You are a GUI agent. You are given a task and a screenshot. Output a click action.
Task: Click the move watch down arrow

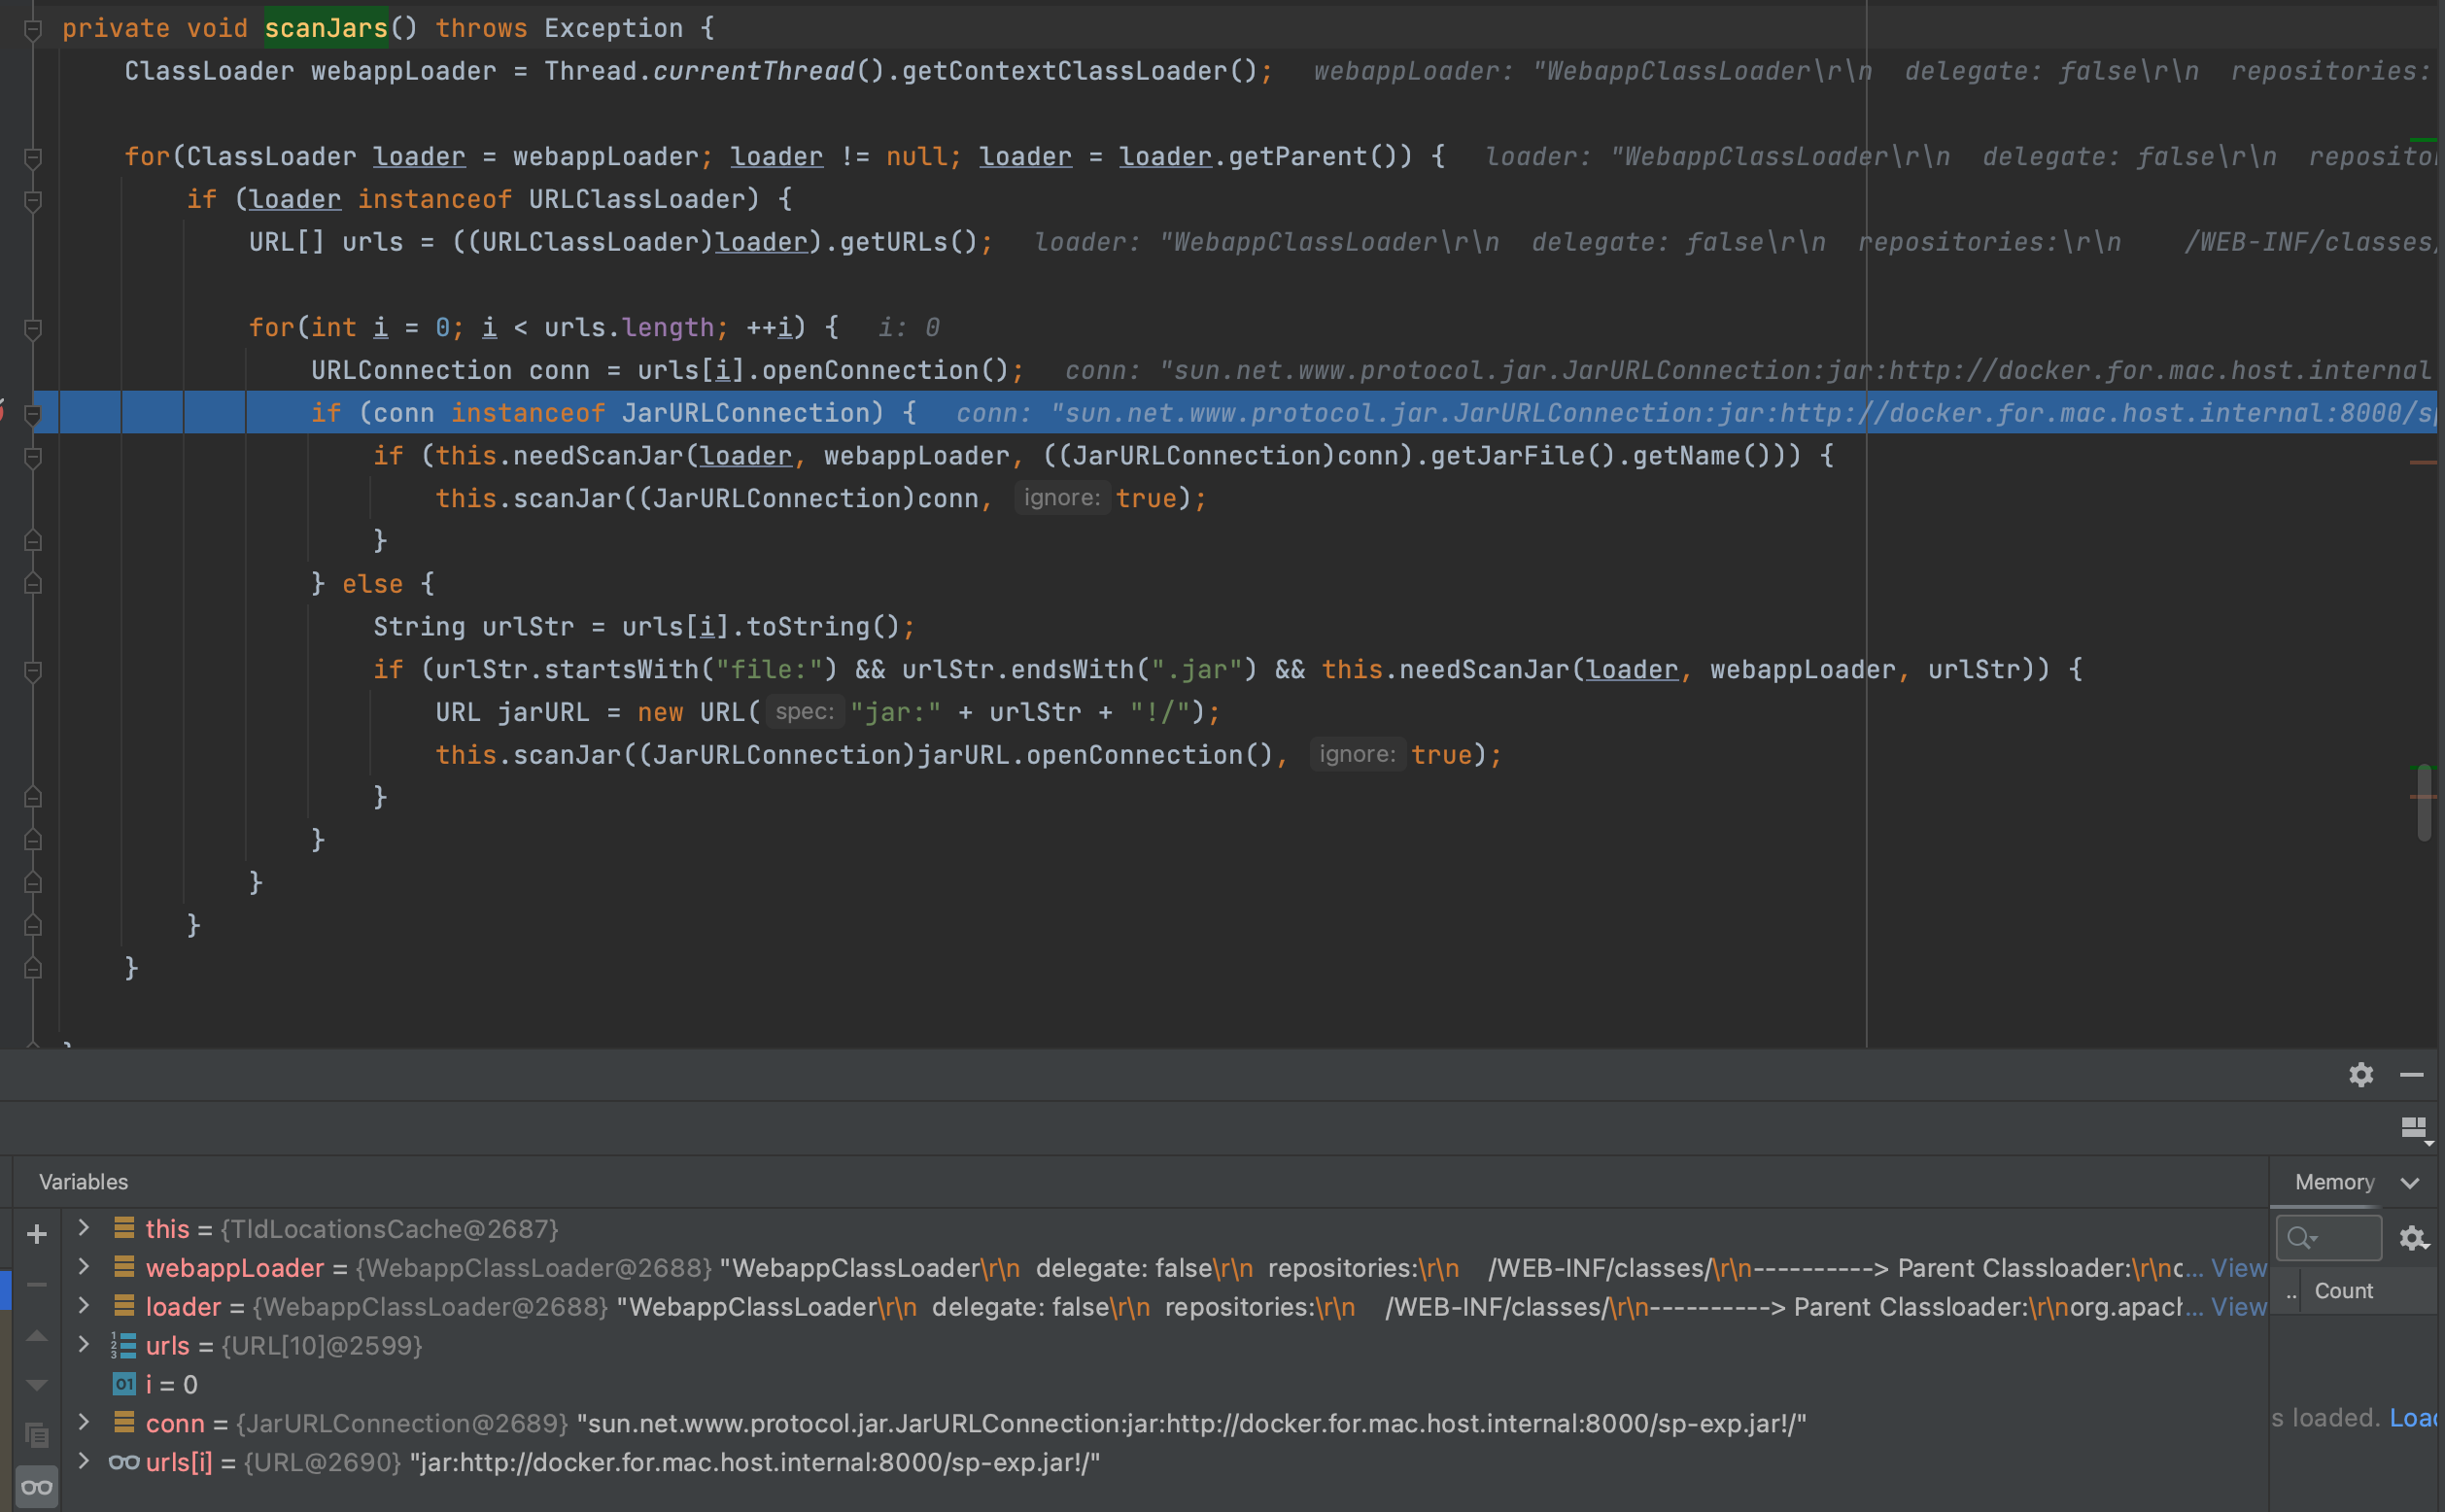37,1385
